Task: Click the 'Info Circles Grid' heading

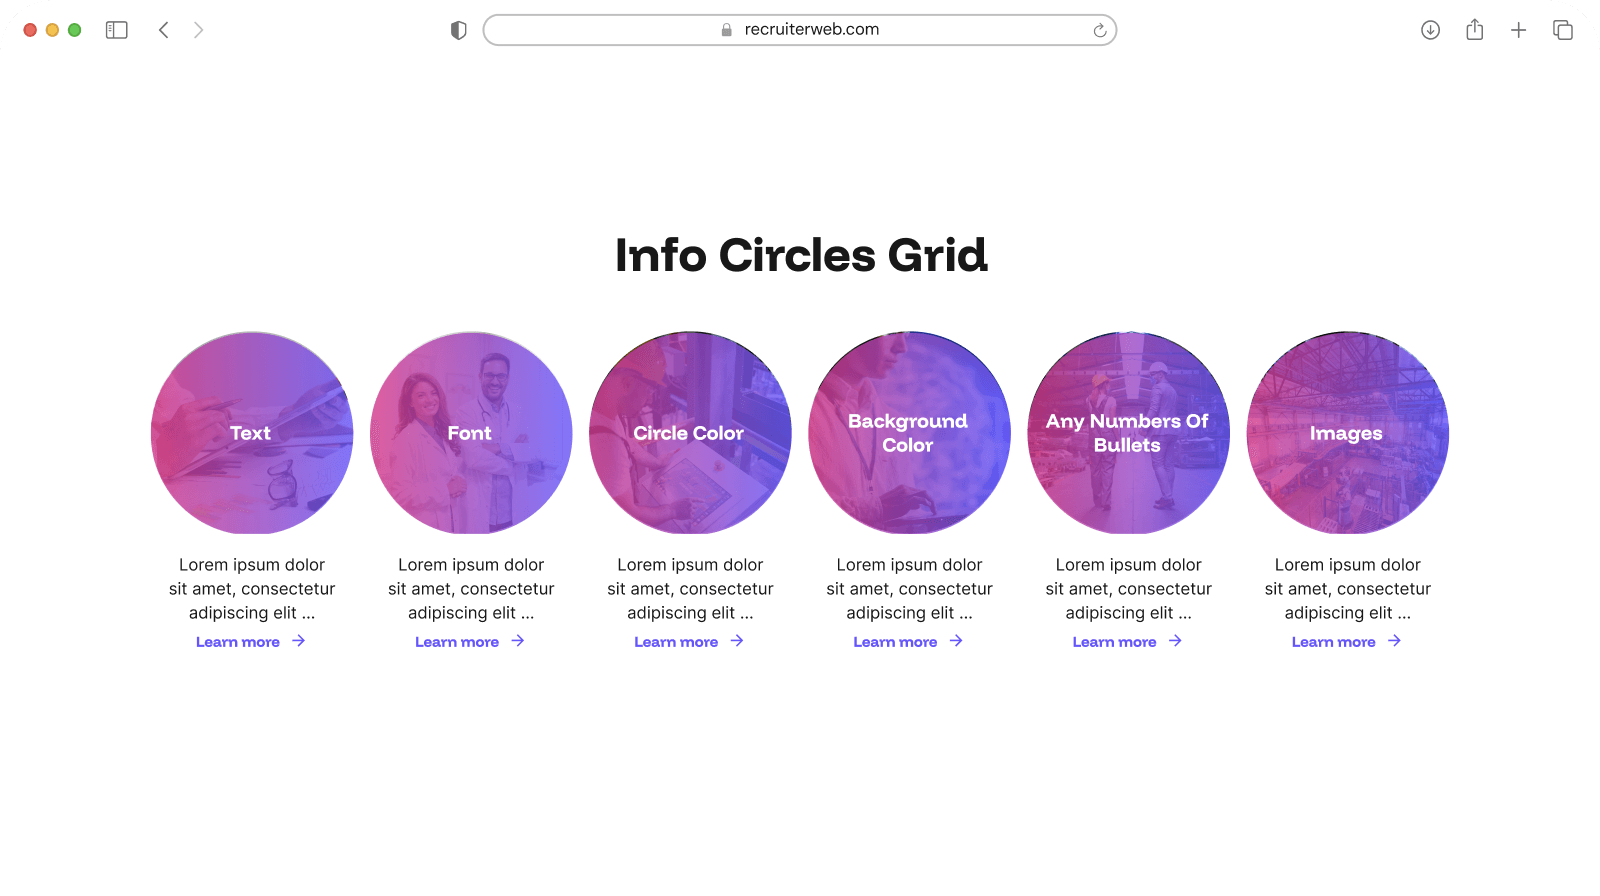Action: click(x=800, y=256)
